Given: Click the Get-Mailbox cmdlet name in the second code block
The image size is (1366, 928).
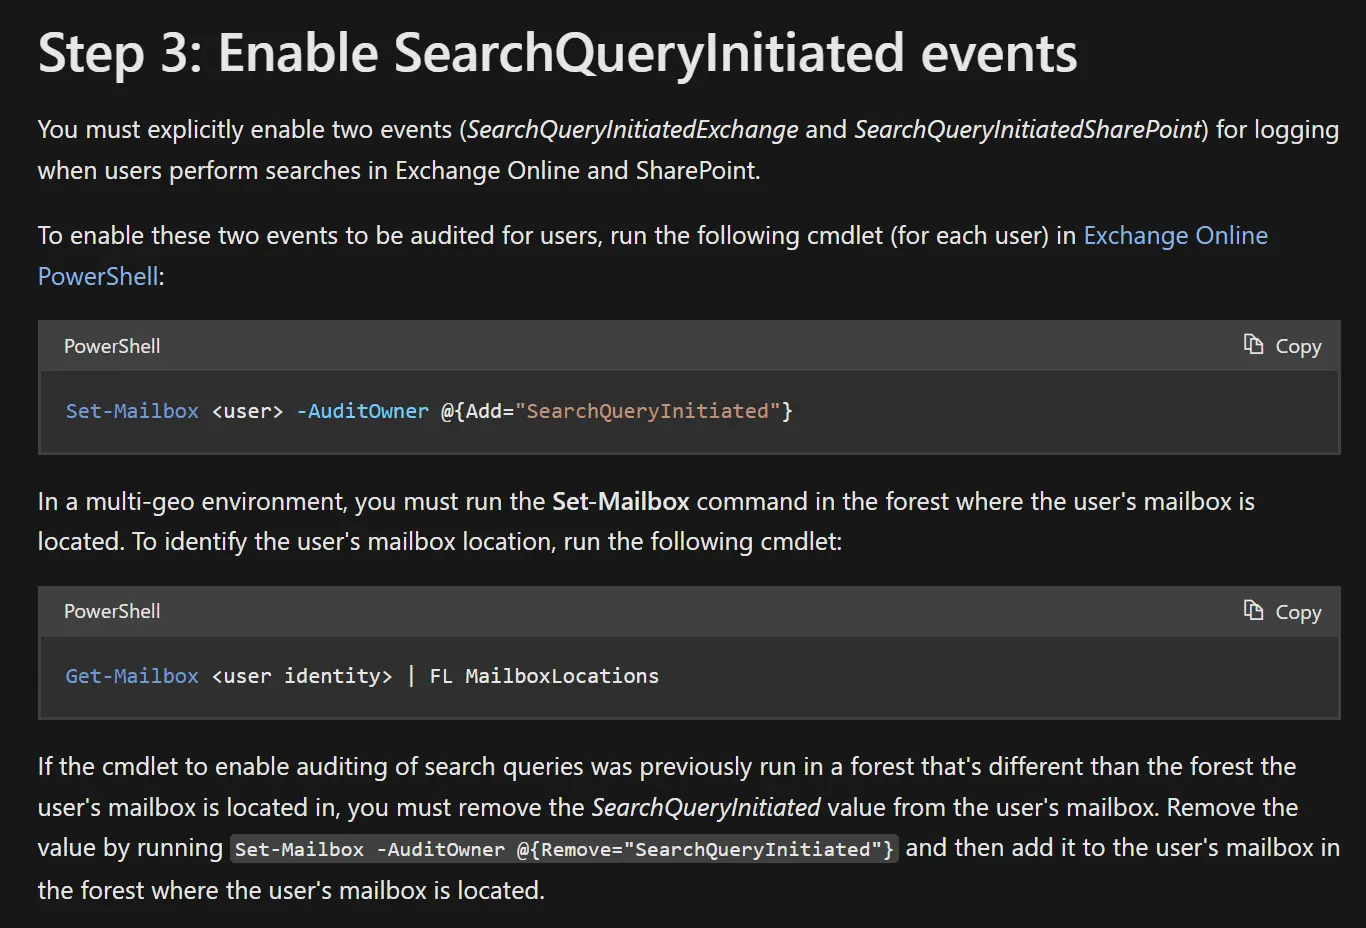Looking at the screenshot, I should point(132,676).
